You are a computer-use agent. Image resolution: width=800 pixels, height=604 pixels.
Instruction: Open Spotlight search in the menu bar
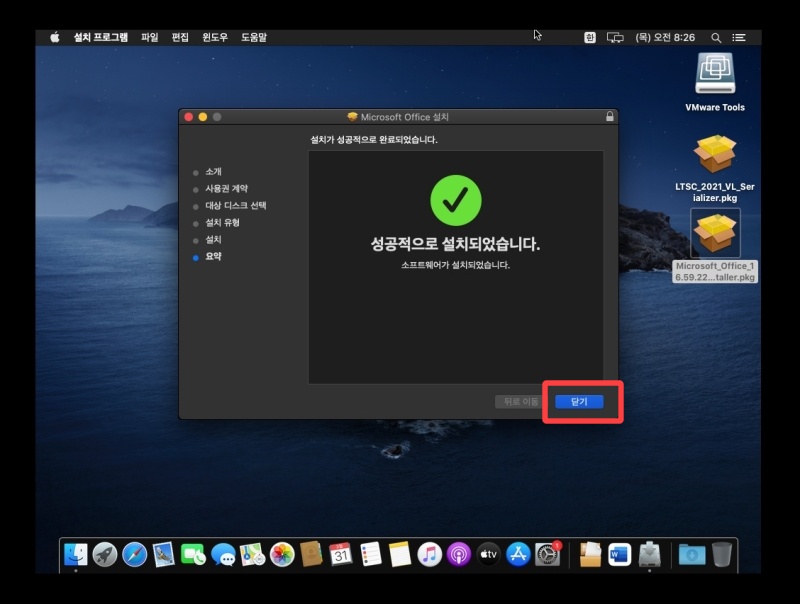[x=716, y=37]
